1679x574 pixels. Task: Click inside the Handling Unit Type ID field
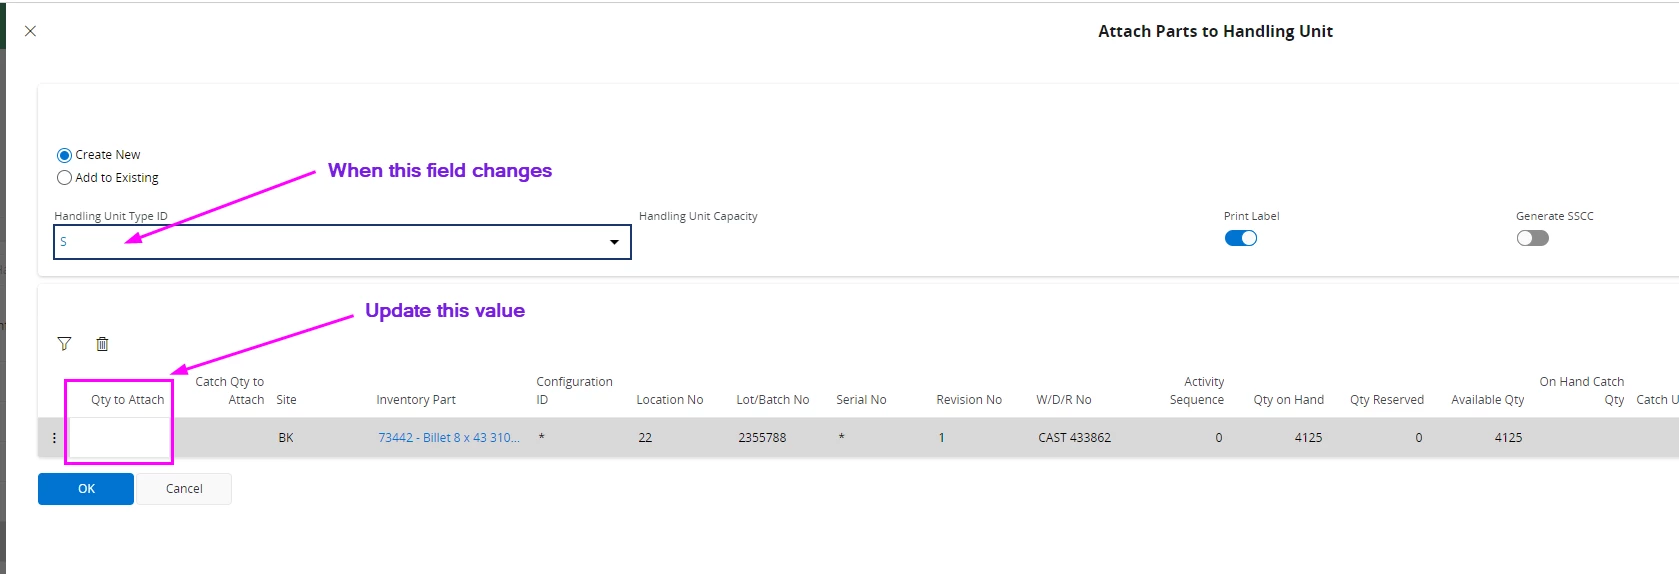coord(342,242)
